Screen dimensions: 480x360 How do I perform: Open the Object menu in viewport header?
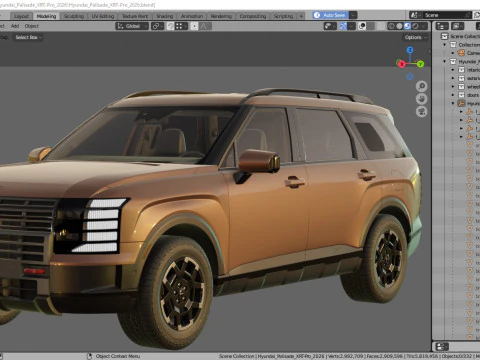click(x=32, y=26)
